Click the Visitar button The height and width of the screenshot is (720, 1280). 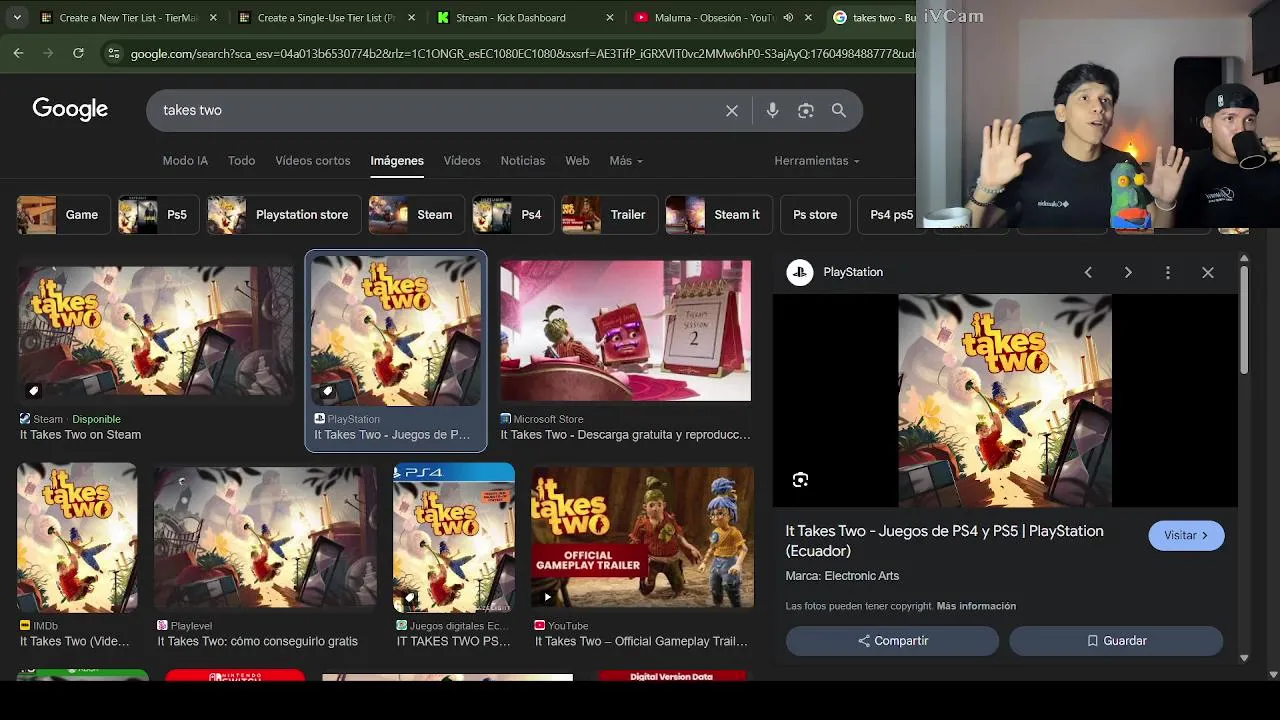click(x=1186, y=535)
